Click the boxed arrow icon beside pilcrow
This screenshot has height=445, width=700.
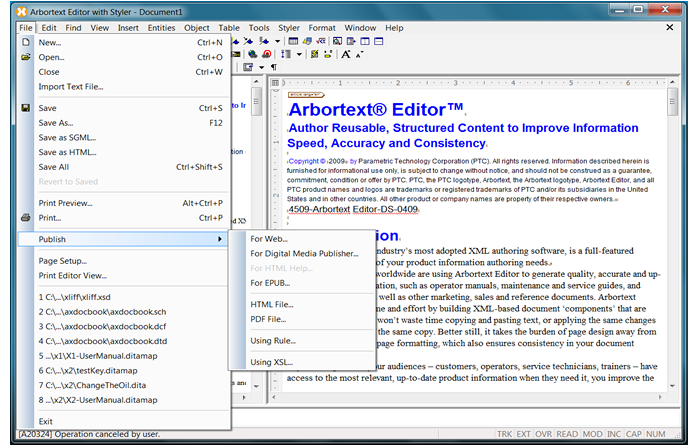click(248, 67)
